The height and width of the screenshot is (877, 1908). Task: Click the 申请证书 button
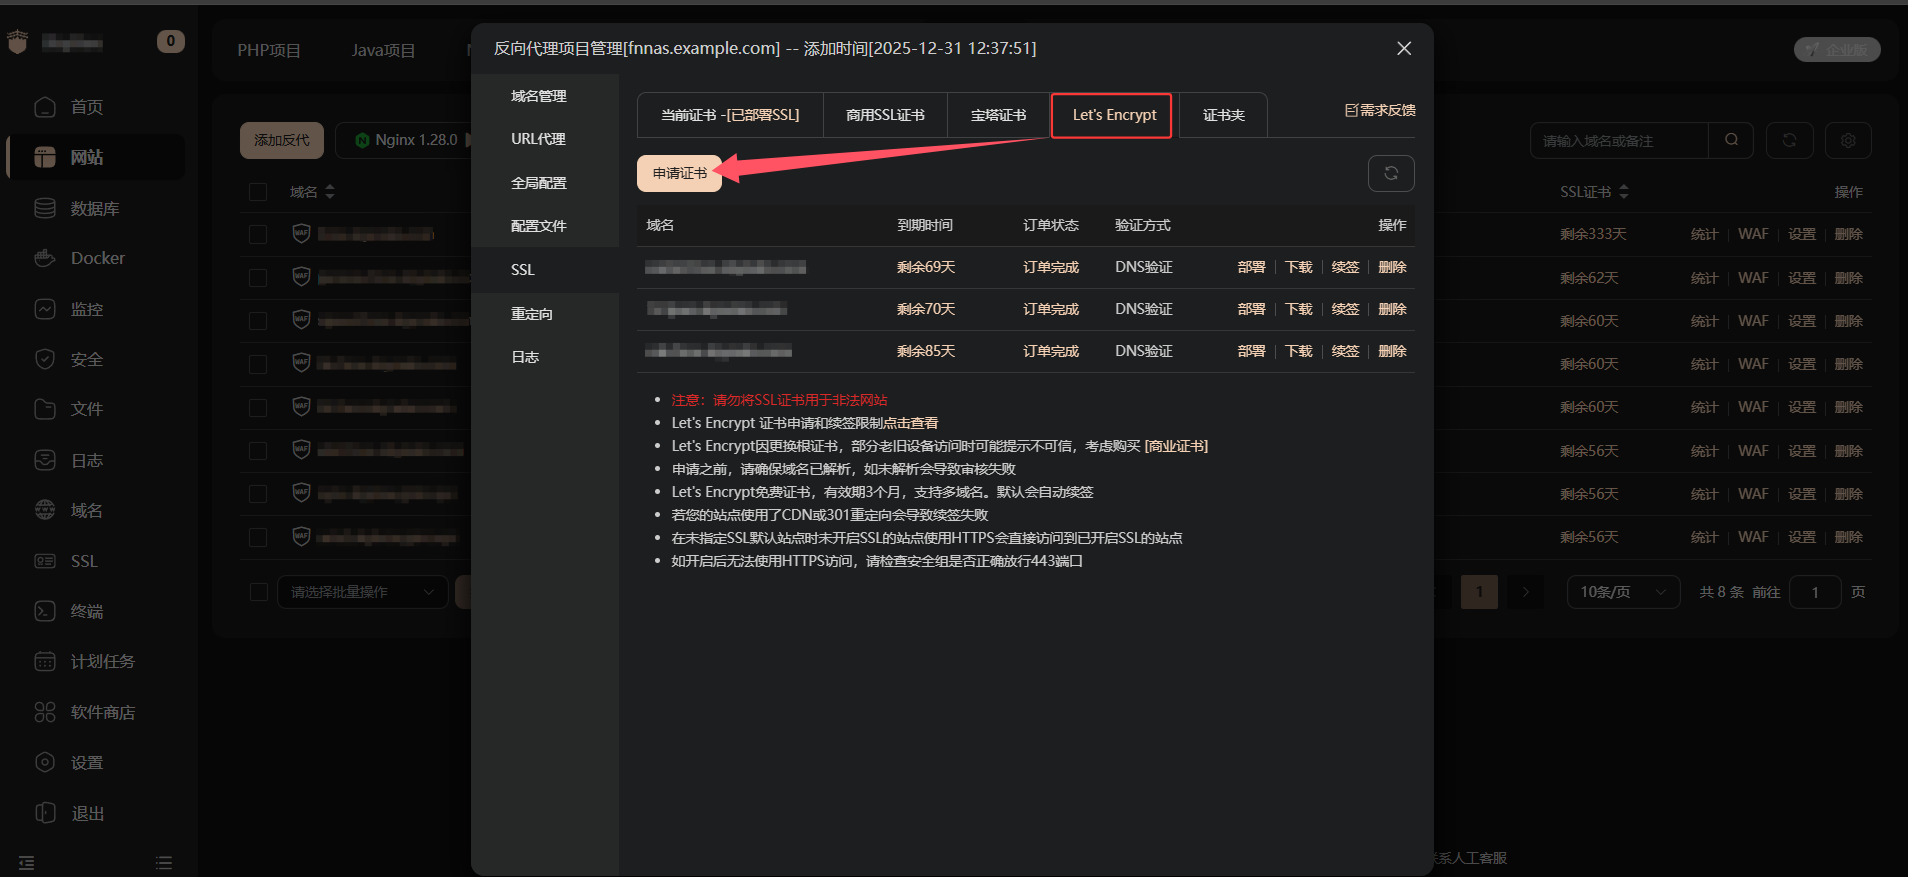click(x=679, y=173)
